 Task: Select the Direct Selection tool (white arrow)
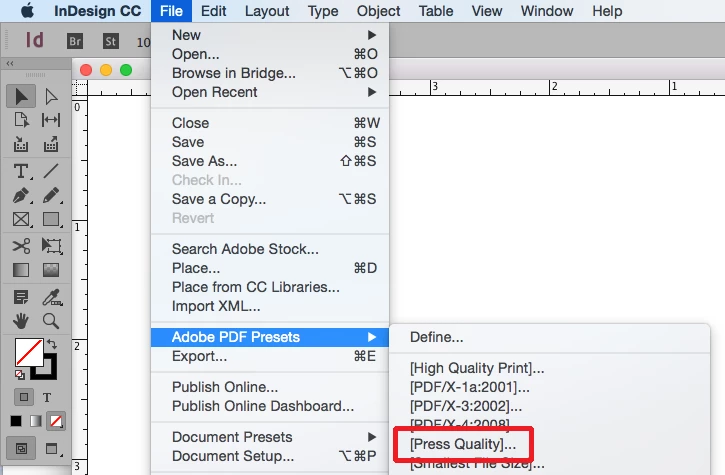51,96
